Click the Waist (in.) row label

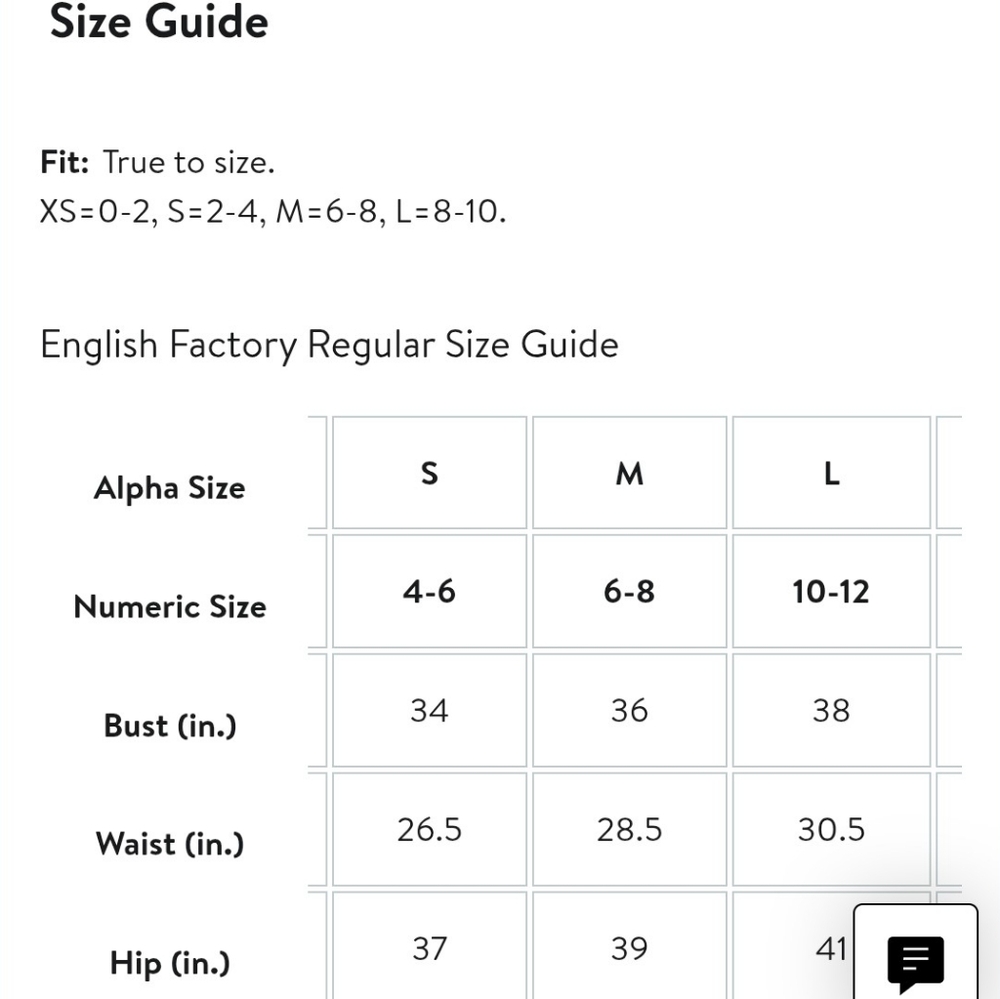tap(170, 844)
